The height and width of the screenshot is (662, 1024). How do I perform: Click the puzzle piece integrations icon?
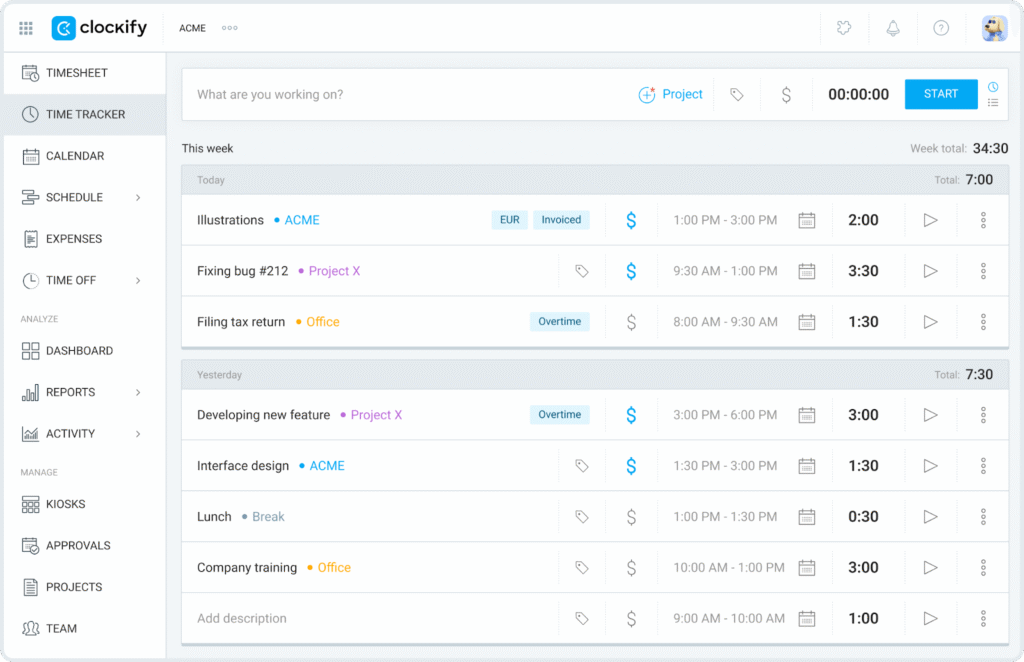pyautogui.click(x=845, y=28)
